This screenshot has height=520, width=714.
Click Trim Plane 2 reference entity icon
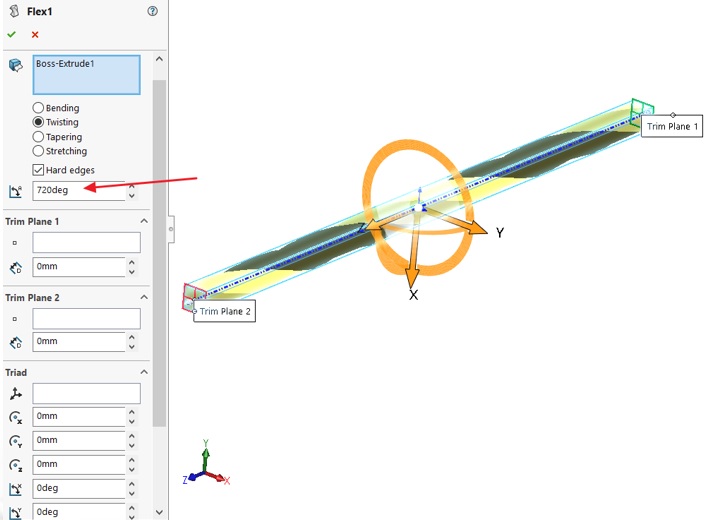(15, 319)
